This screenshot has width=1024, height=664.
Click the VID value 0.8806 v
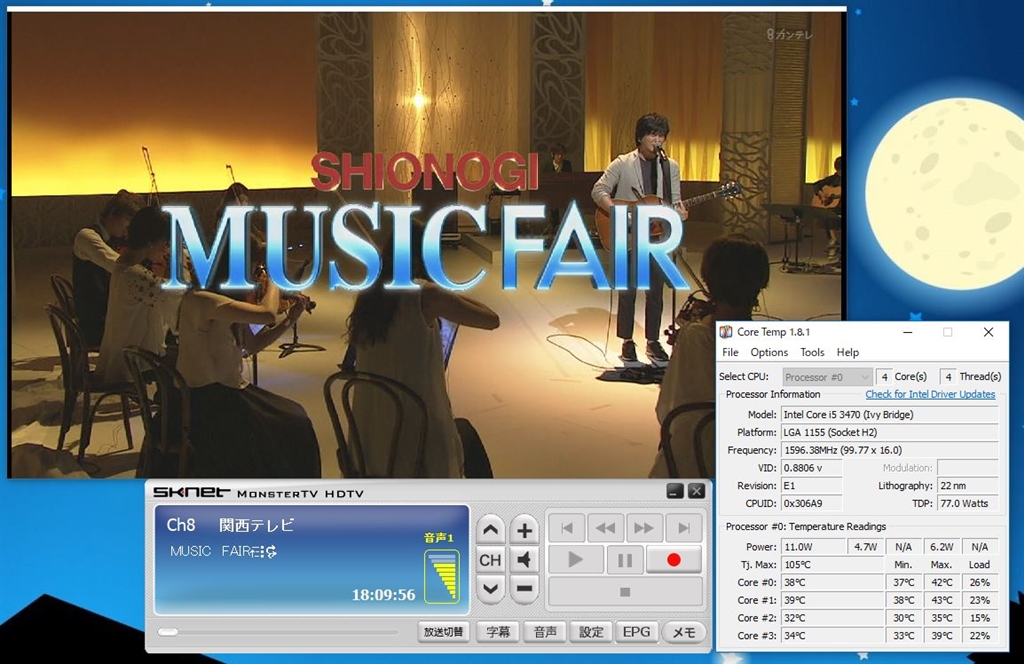(x=812, y=467)
